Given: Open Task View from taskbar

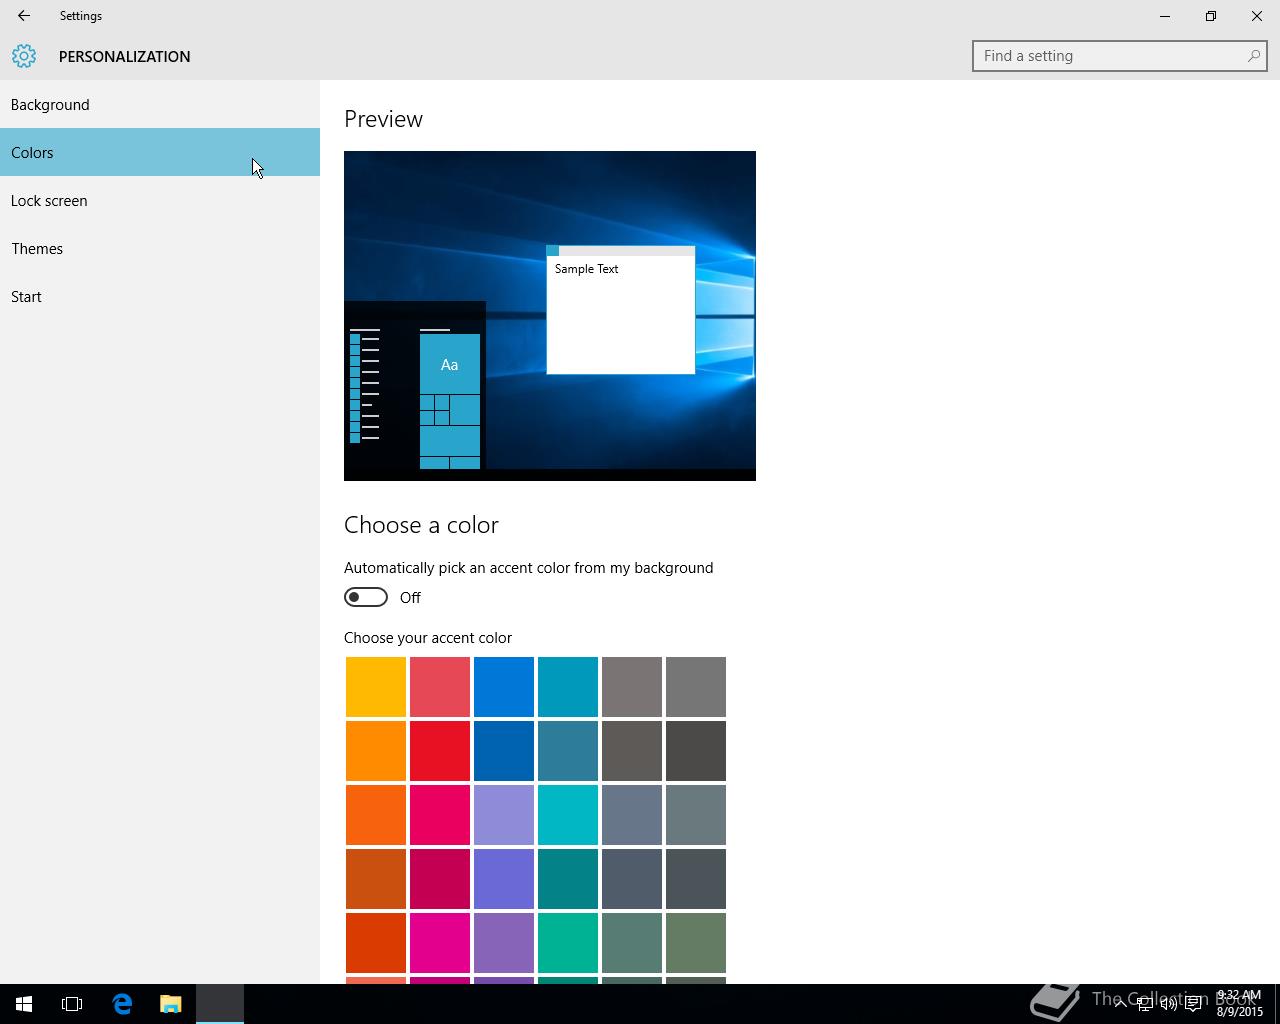Looking at the screenshot, I should coord(72,1004).
